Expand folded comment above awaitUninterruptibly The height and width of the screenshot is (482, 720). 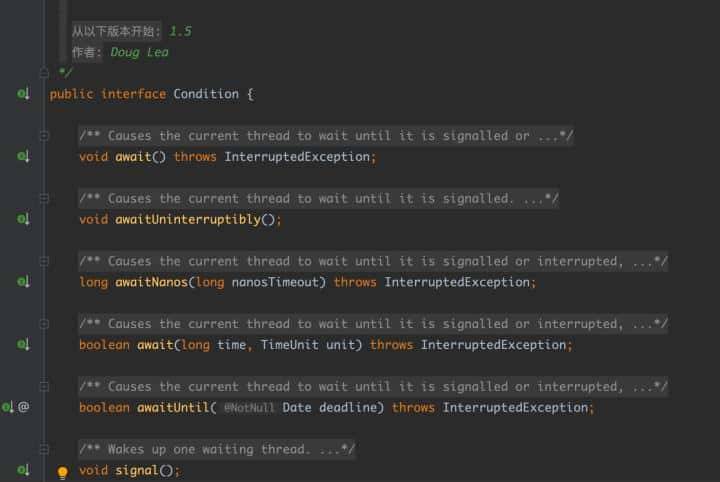(x=44, y=199)
